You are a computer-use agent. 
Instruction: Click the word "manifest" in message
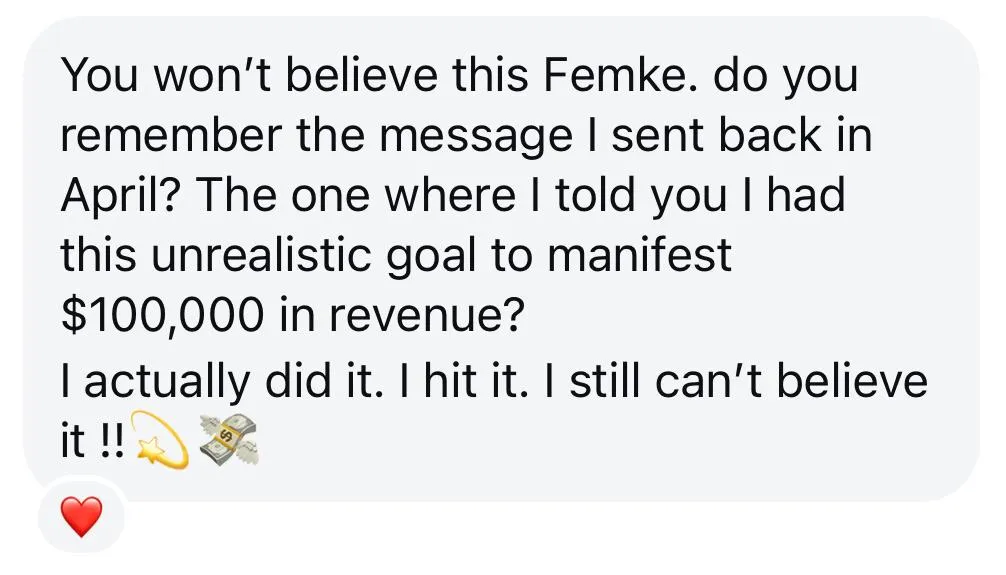[639, 255]
